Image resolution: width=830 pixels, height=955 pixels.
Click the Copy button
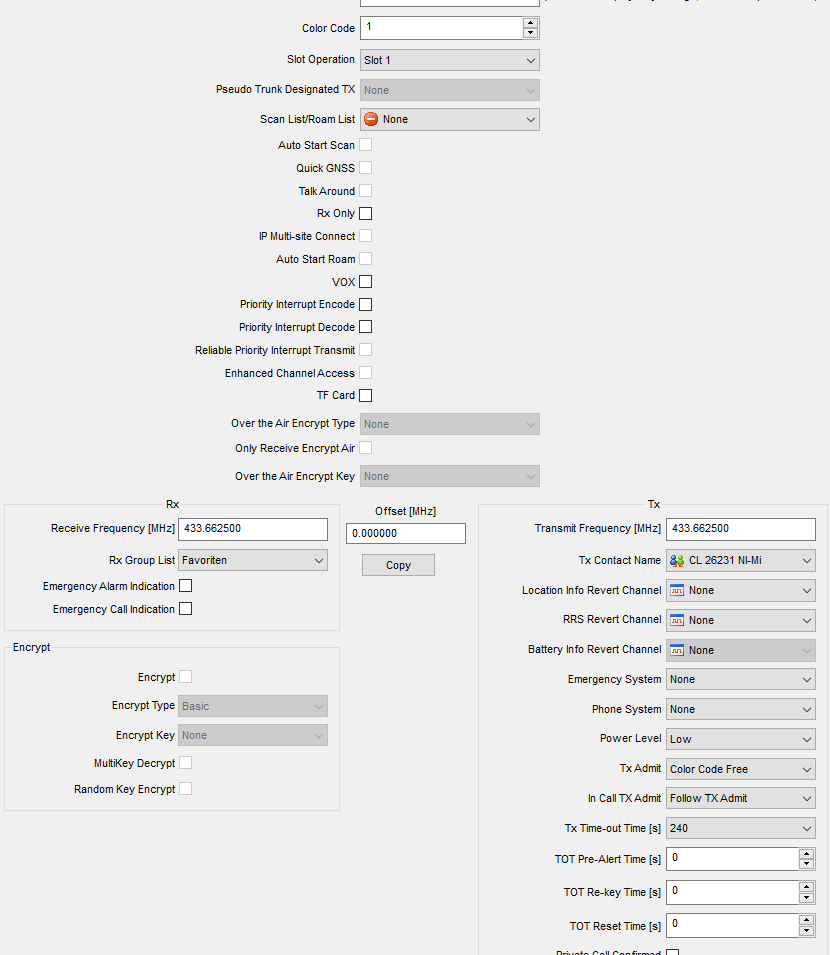point(398,565)
